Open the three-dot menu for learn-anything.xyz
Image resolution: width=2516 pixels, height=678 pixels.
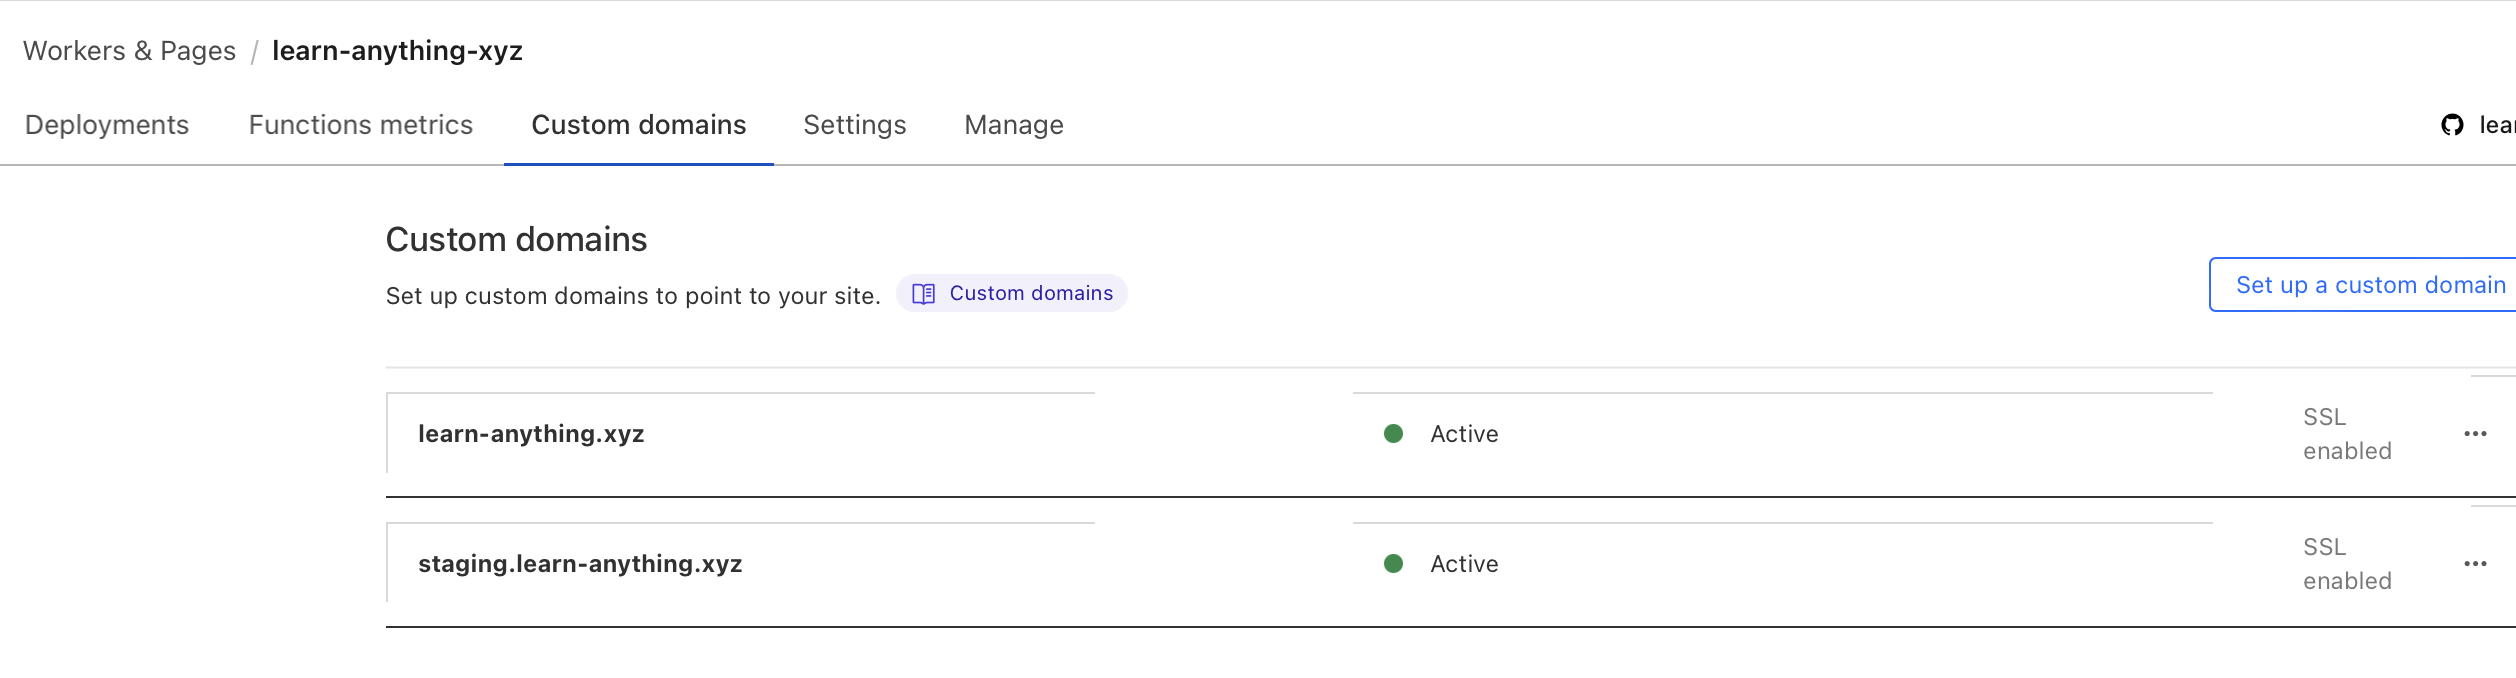(2475, 434)
